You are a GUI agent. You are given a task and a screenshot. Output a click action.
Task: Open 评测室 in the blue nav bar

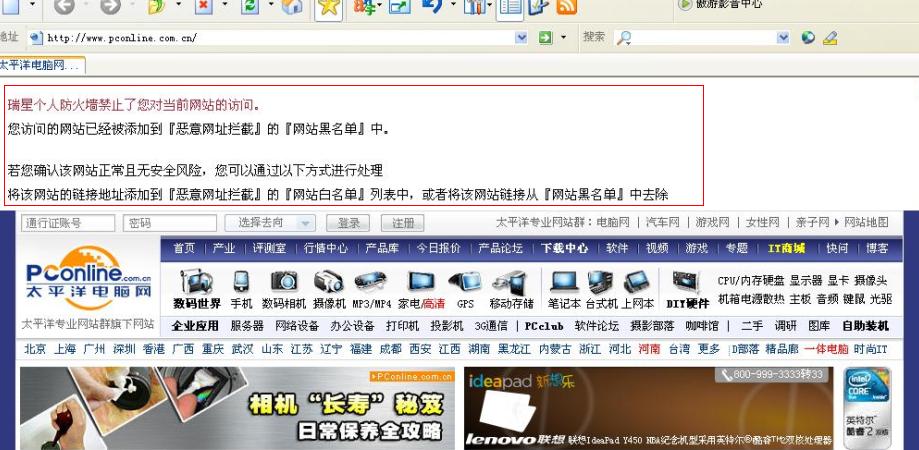[x=269, y=248]
